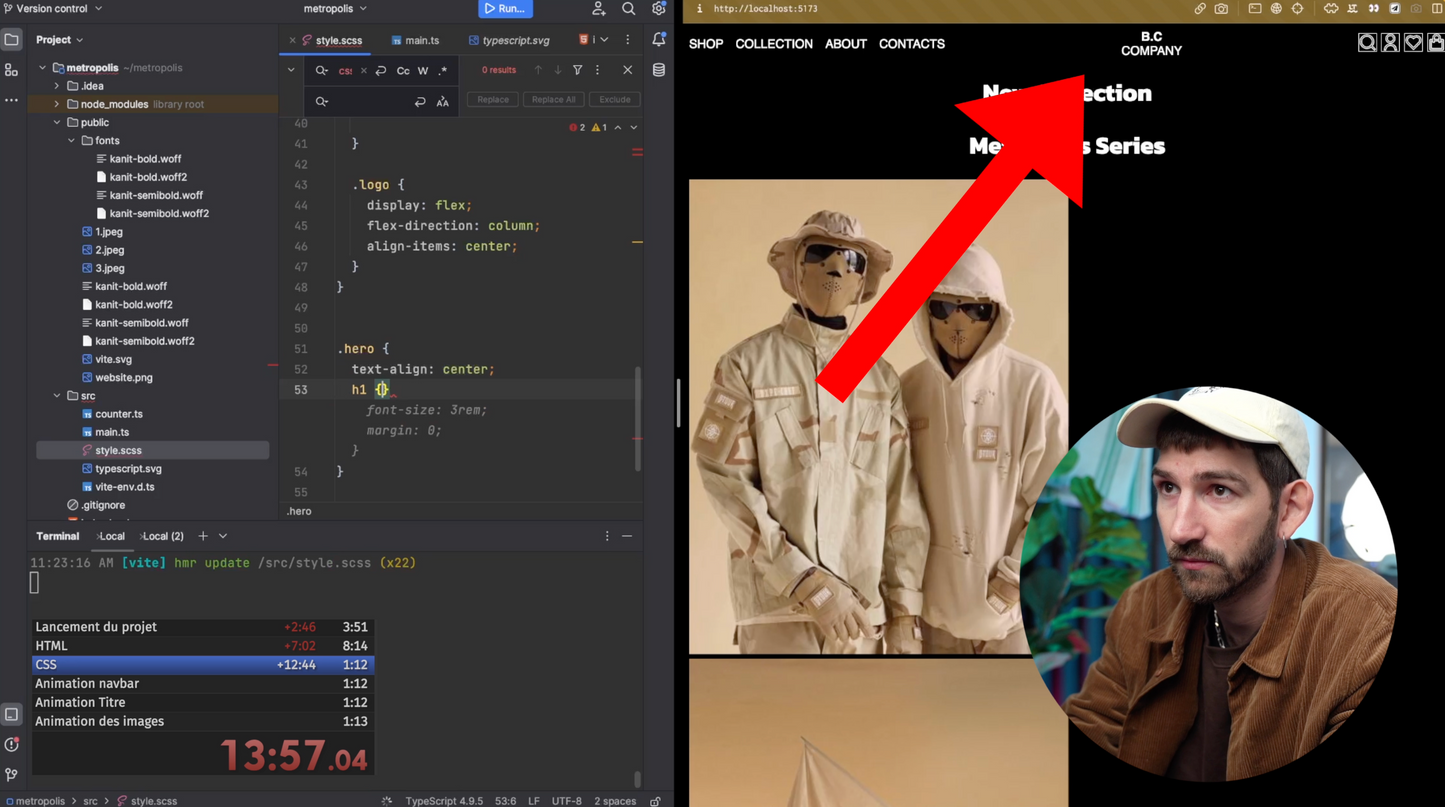Click the Run button in the toolbar

pyautogui.click(x=505, y=9)
